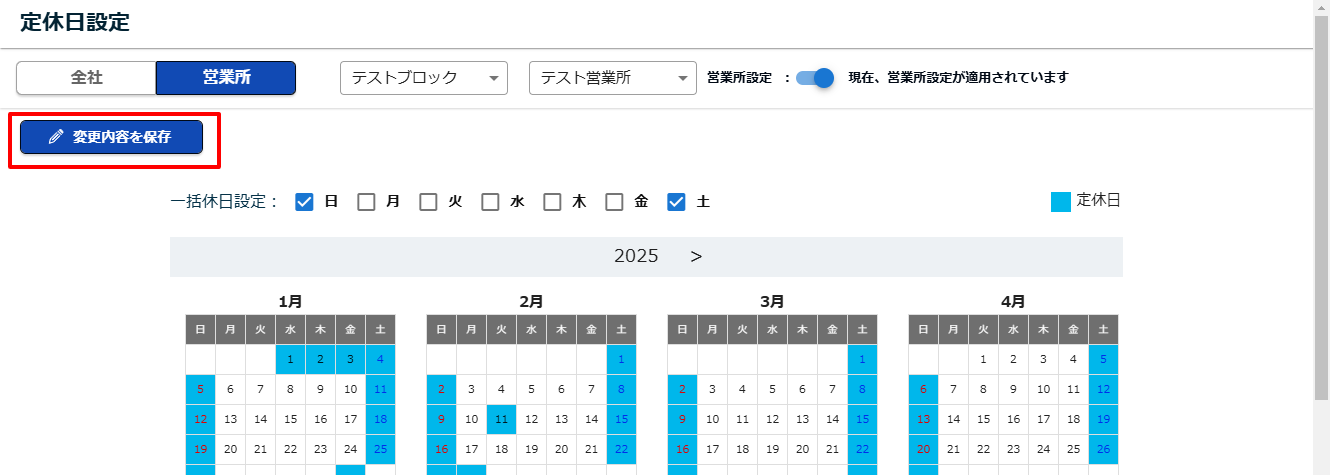Switch to the 全社 tab
The height and width of the screenshot is (475, 1330).
click(x=87, y=78)
